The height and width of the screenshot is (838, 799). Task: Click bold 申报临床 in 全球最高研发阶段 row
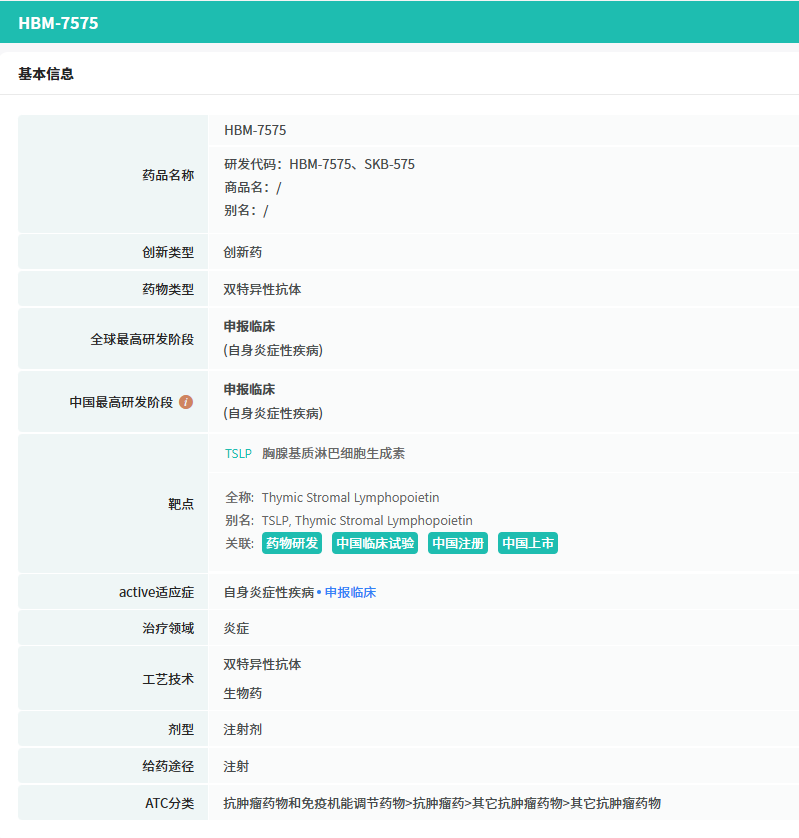pos(249,326)
